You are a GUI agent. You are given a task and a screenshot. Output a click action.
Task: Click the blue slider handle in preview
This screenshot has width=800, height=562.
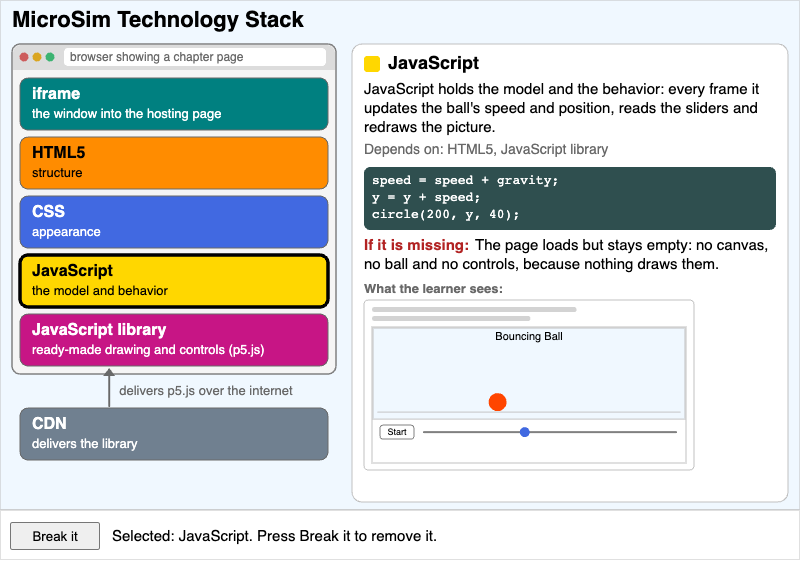pos(524,432)
